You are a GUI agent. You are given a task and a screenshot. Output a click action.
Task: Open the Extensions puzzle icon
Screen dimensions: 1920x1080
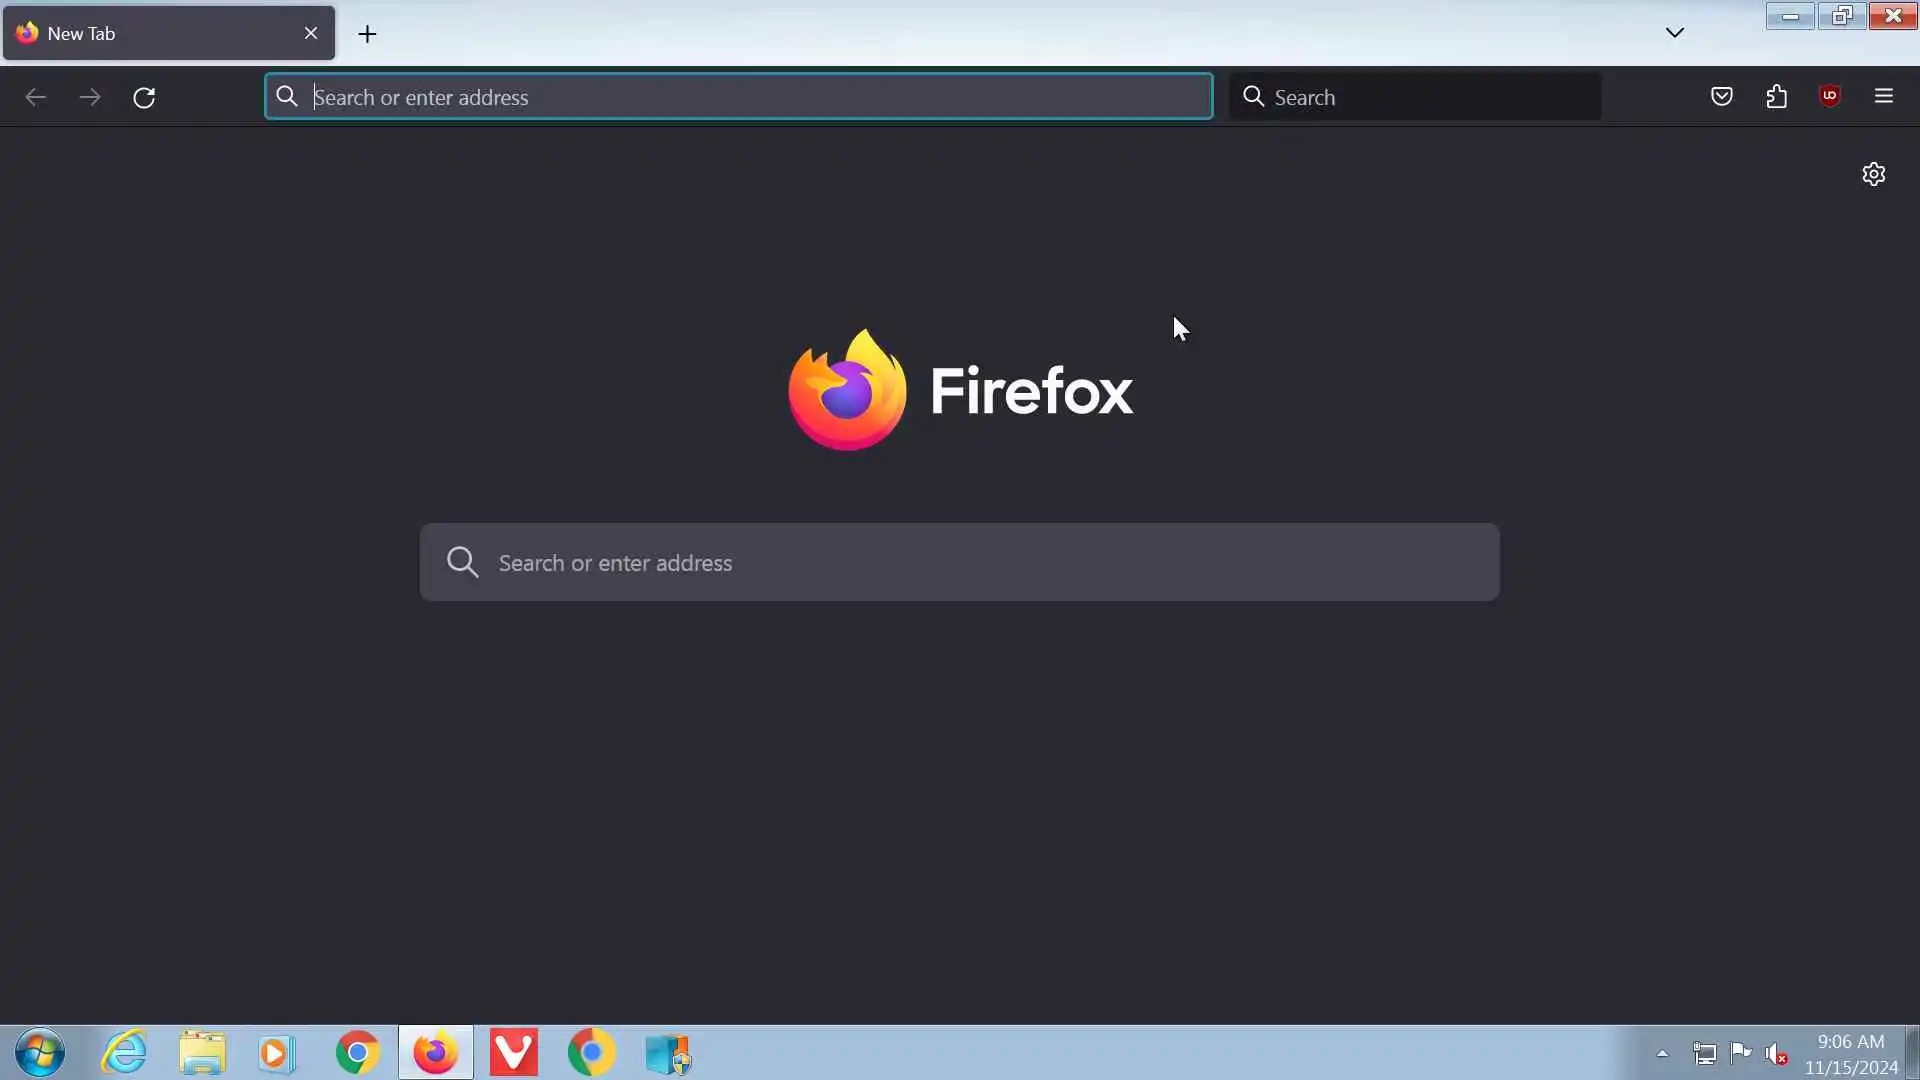click(1776, 97)
